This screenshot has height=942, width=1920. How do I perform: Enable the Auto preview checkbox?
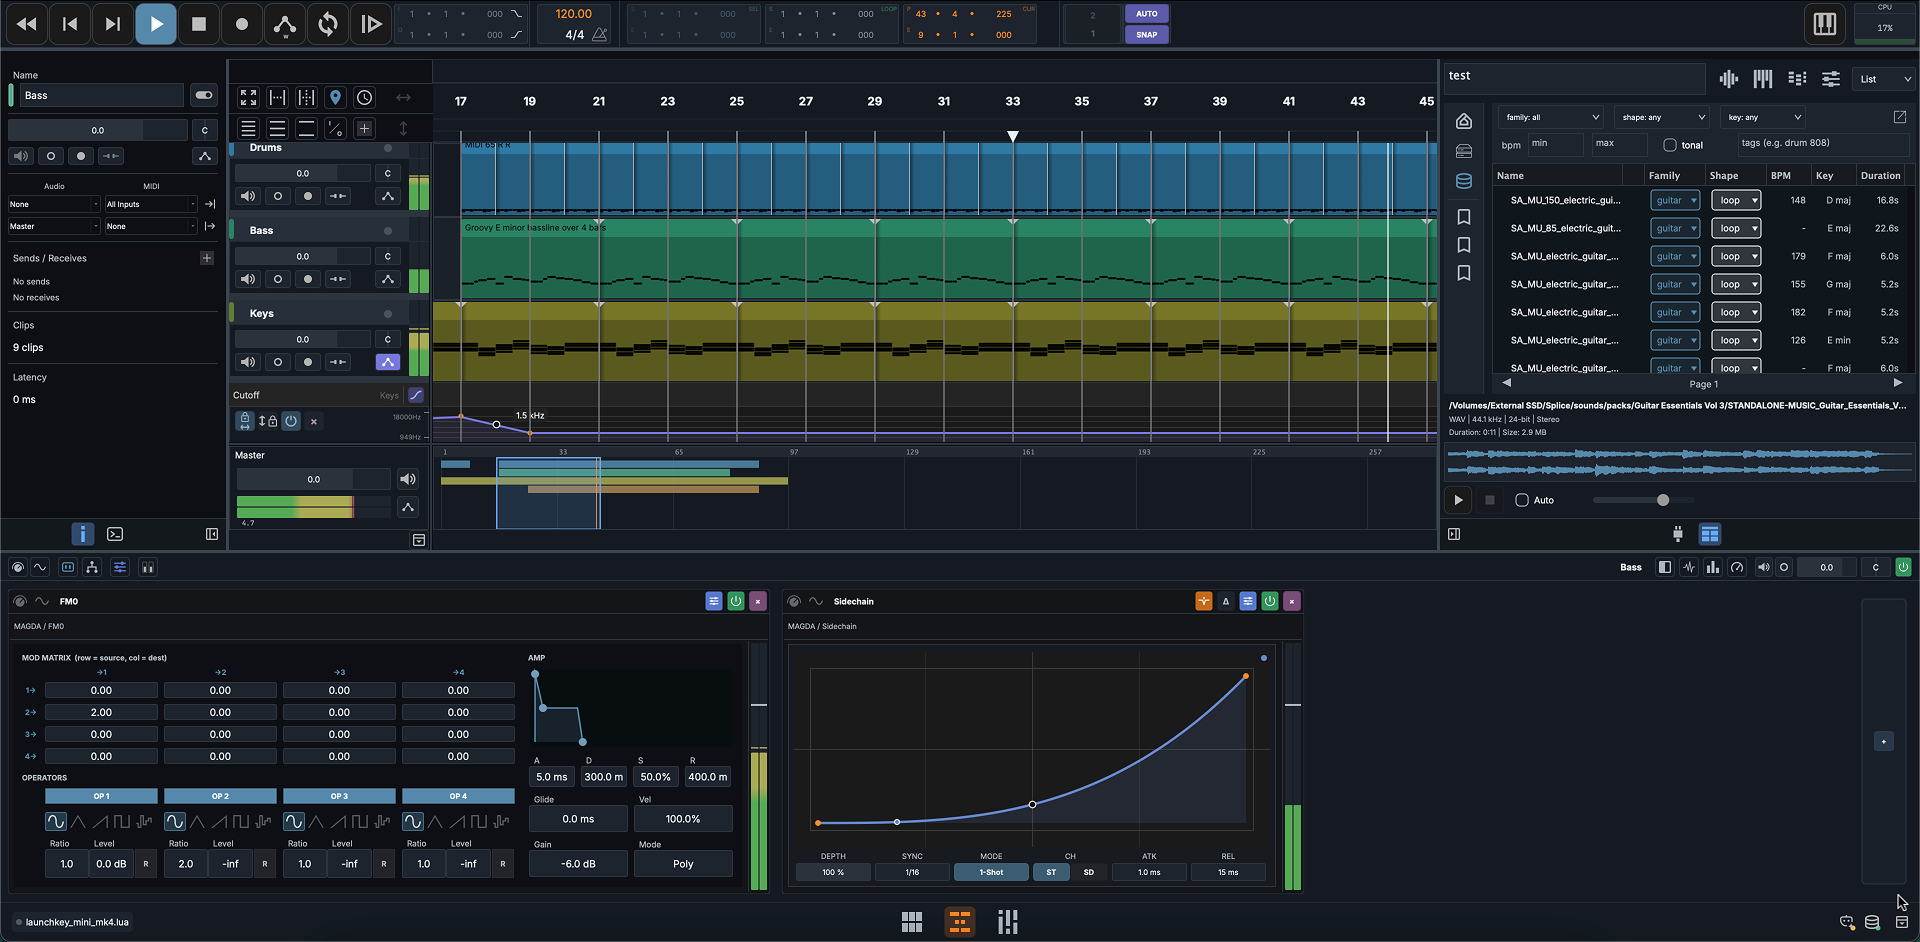(x=1522, y=500)
